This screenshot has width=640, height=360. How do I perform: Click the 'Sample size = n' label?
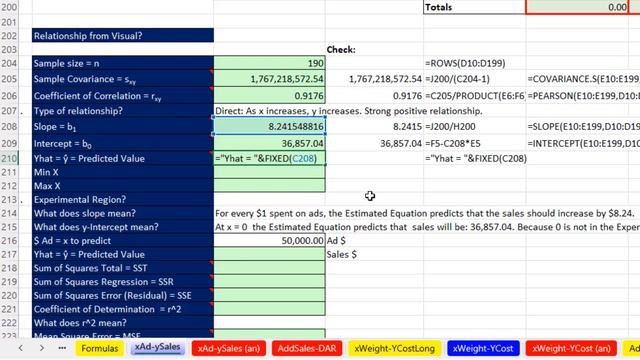[x=66, y=63]
